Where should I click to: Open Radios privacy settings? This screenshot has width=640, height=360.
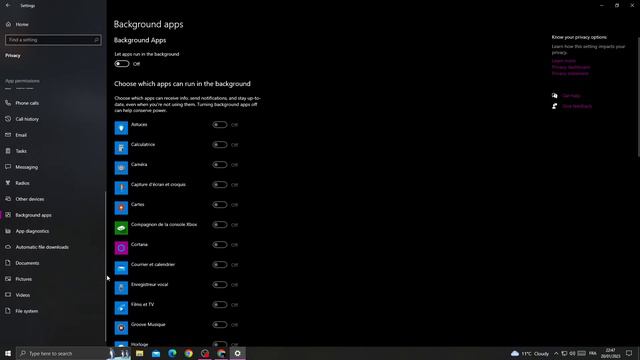tap(22, 183)
